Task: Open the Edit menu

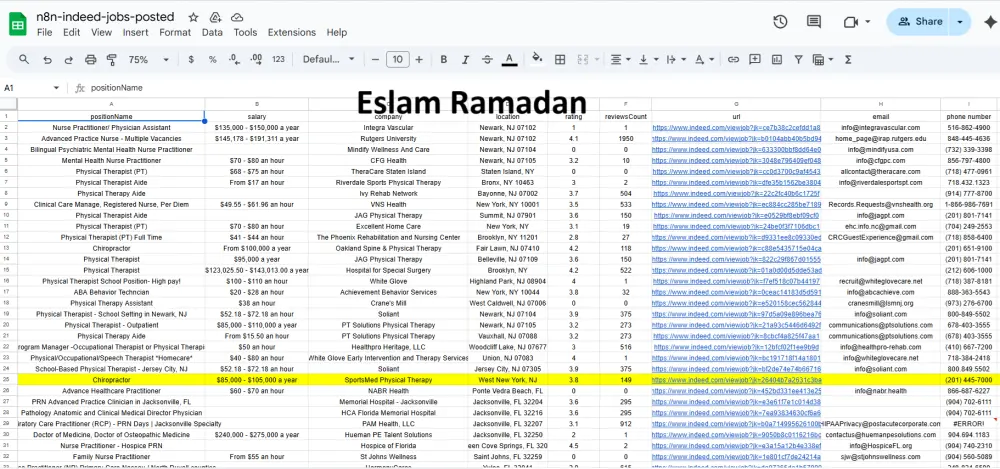Action: coord(71,33)
